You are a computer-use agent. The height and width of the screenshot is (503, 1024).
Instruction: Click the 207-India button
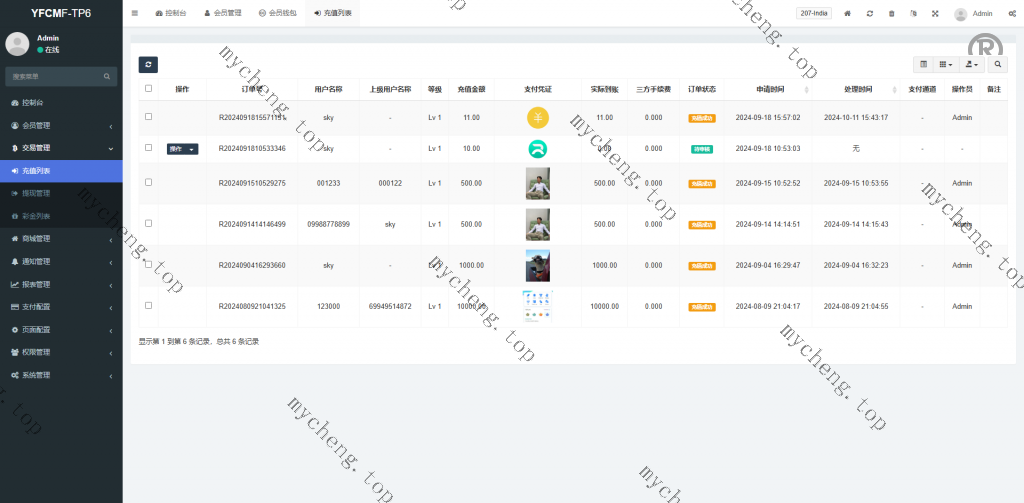[813, 13]
